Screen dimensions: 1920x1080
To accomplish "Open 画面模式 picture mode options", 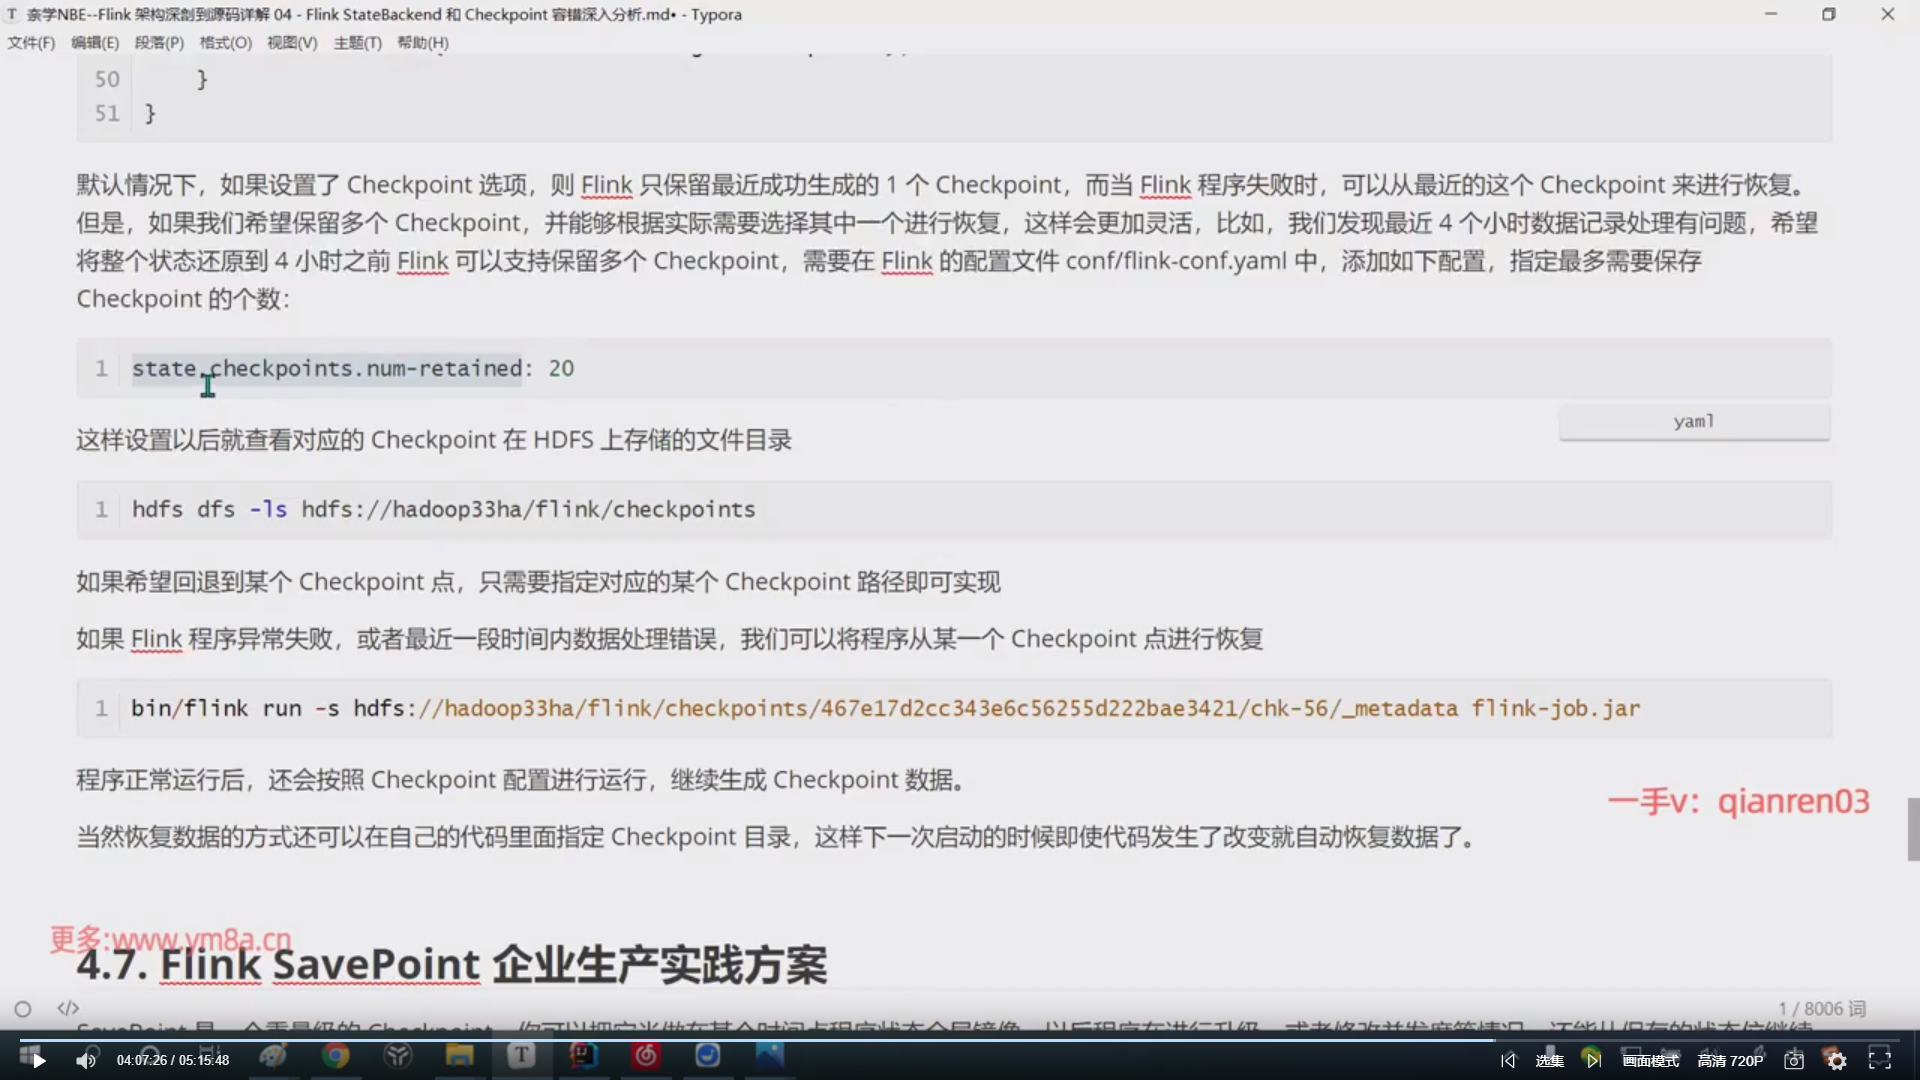I will (x=1650, y=1061).
